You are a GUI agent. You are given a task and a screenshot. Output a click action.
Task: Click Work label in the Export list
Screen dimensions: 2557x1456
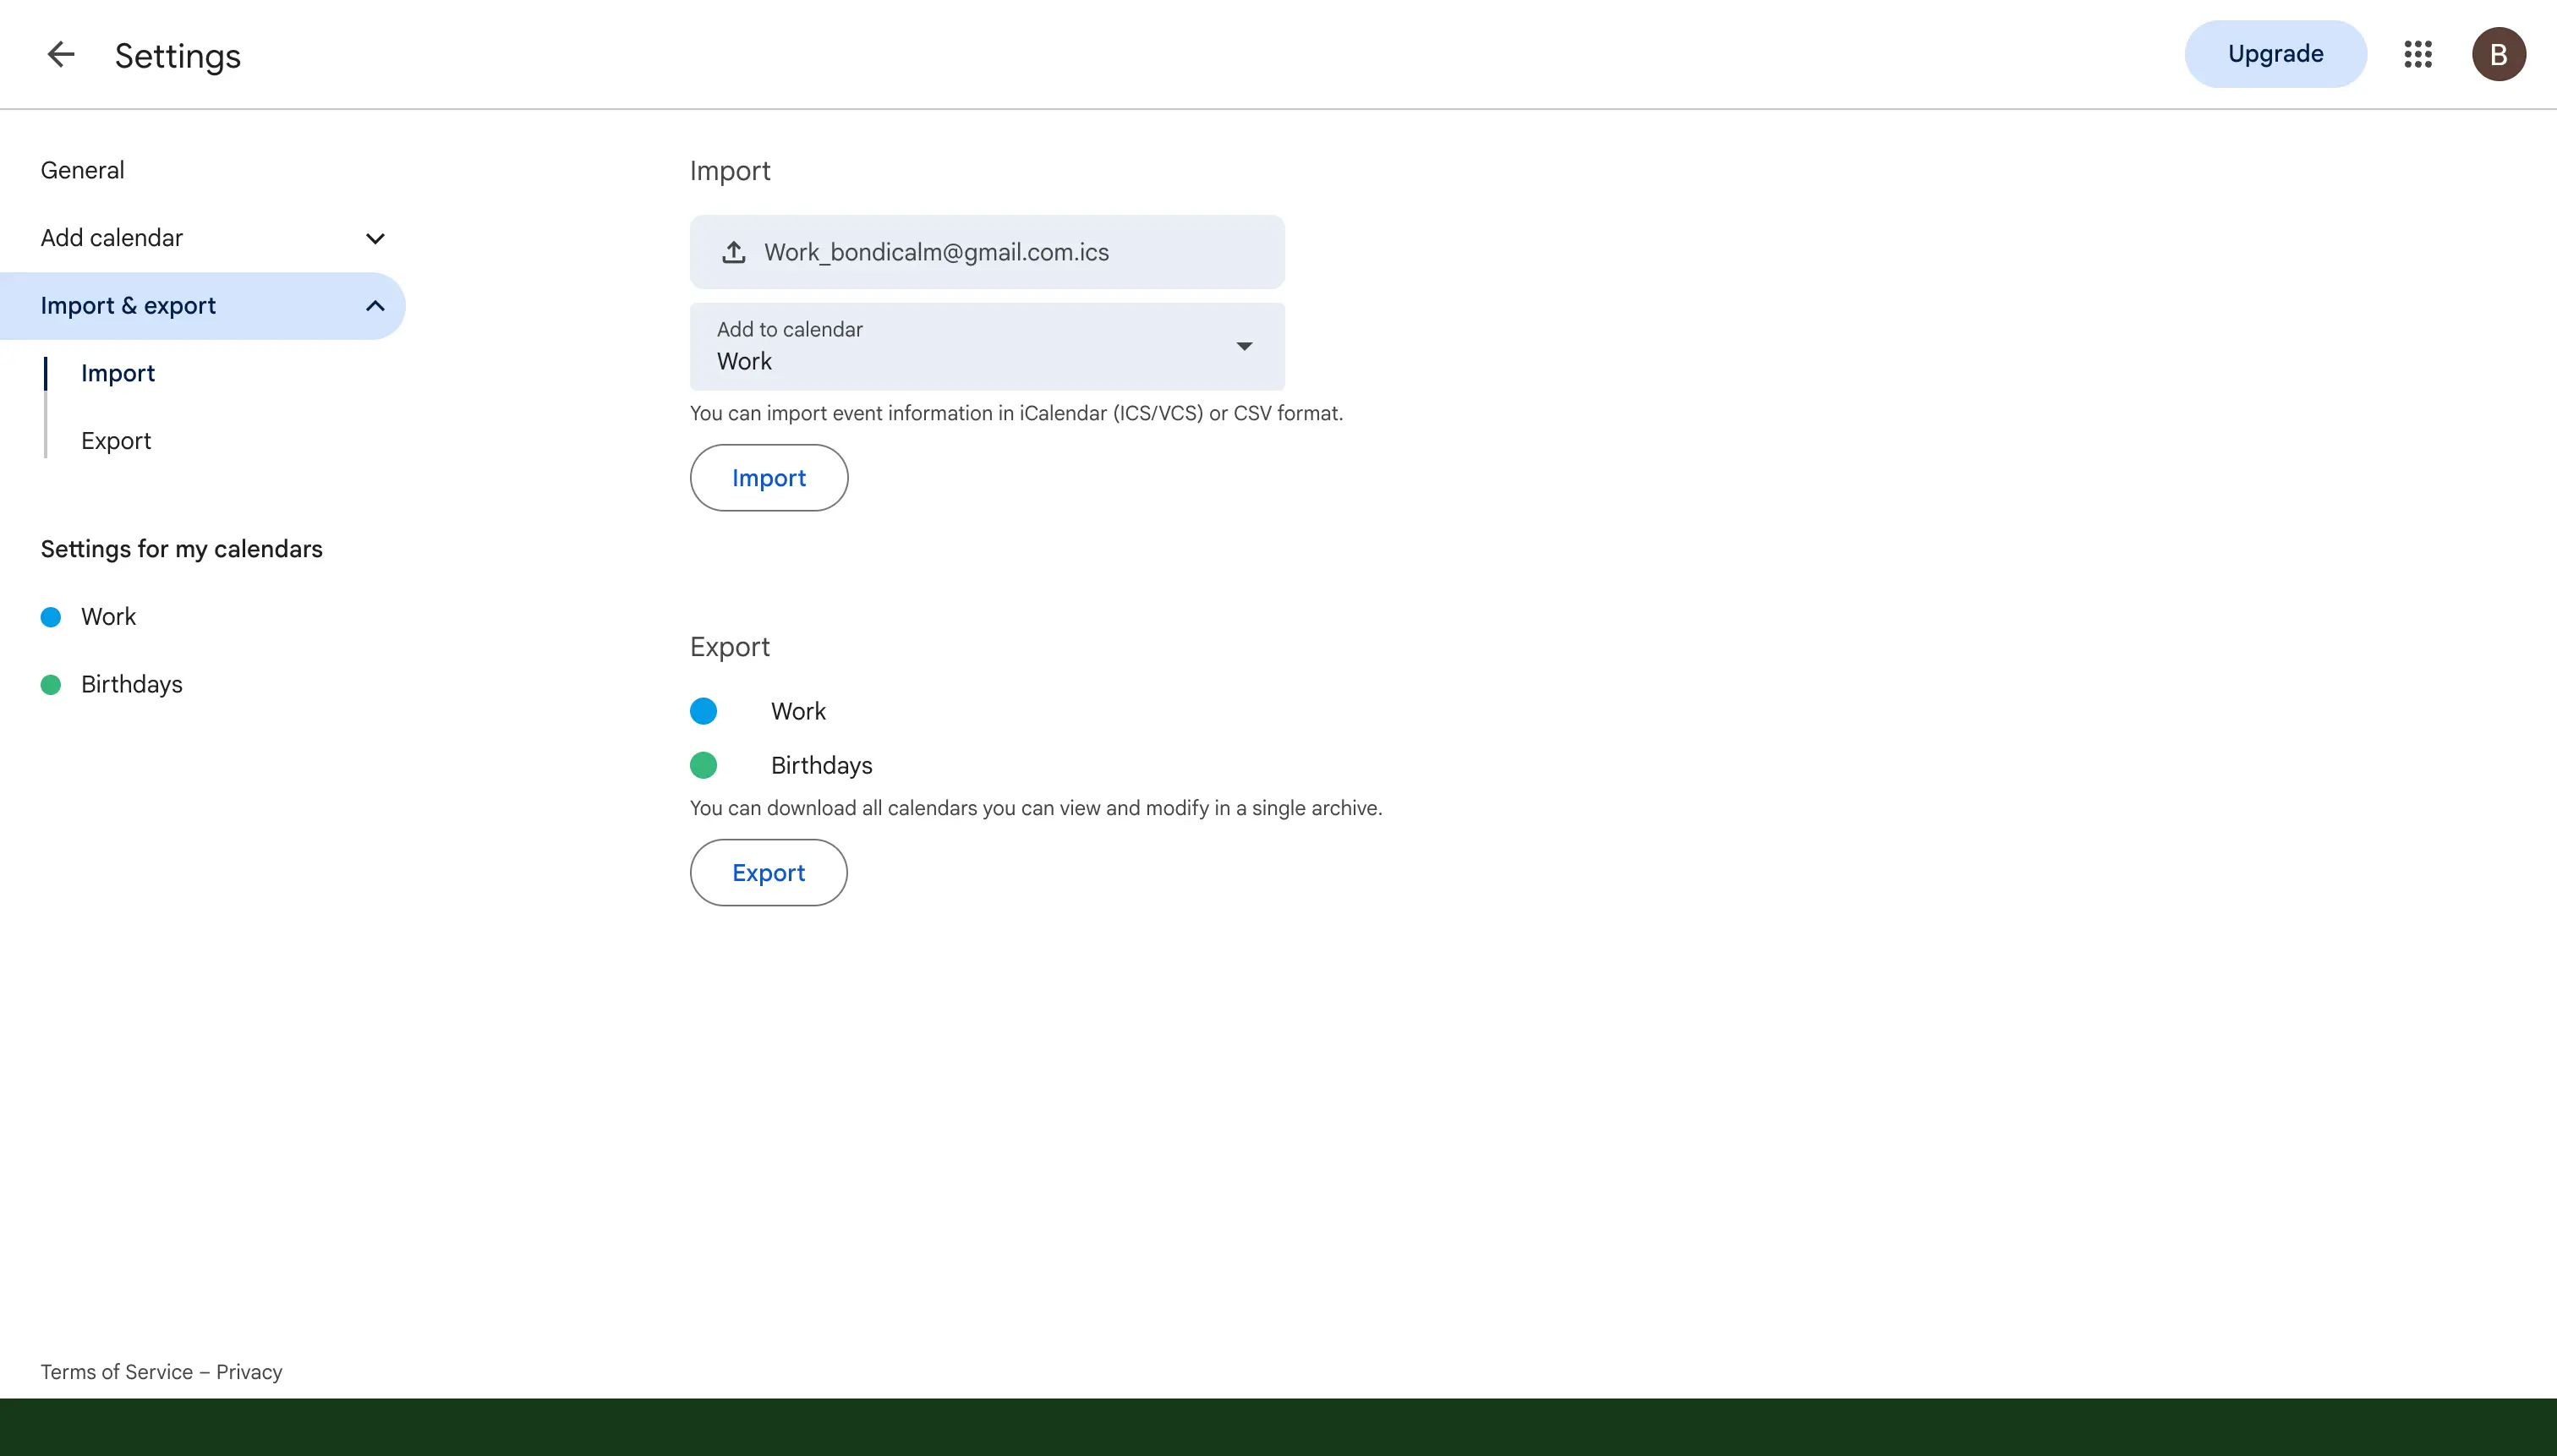[x=798, y=711]
